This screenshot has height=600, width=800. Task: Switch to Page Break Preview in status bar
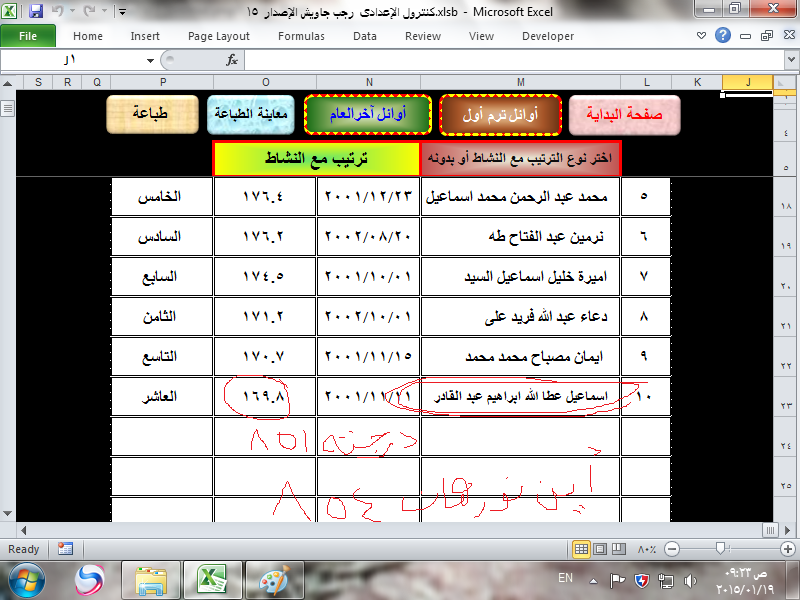click(x=618, y=549)
